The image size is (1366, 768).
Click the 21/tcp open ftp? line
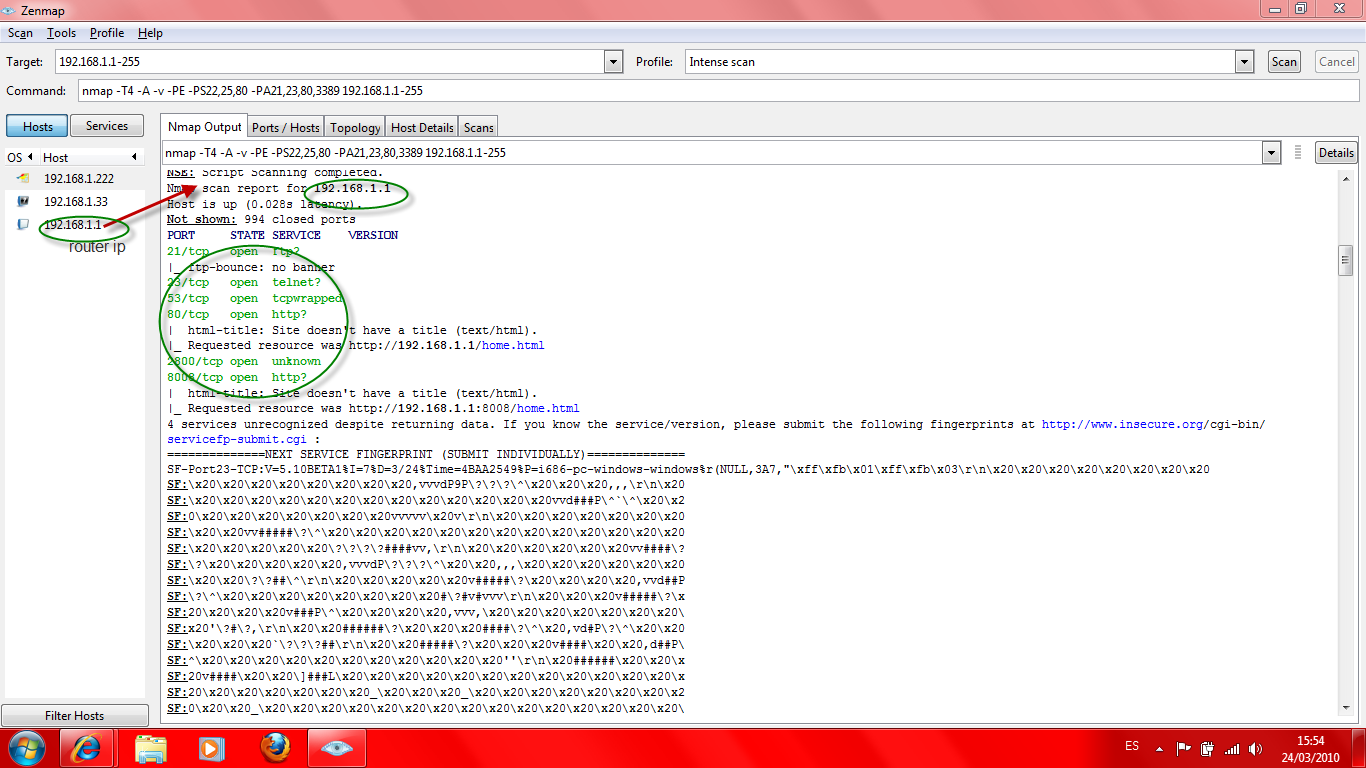234,251
